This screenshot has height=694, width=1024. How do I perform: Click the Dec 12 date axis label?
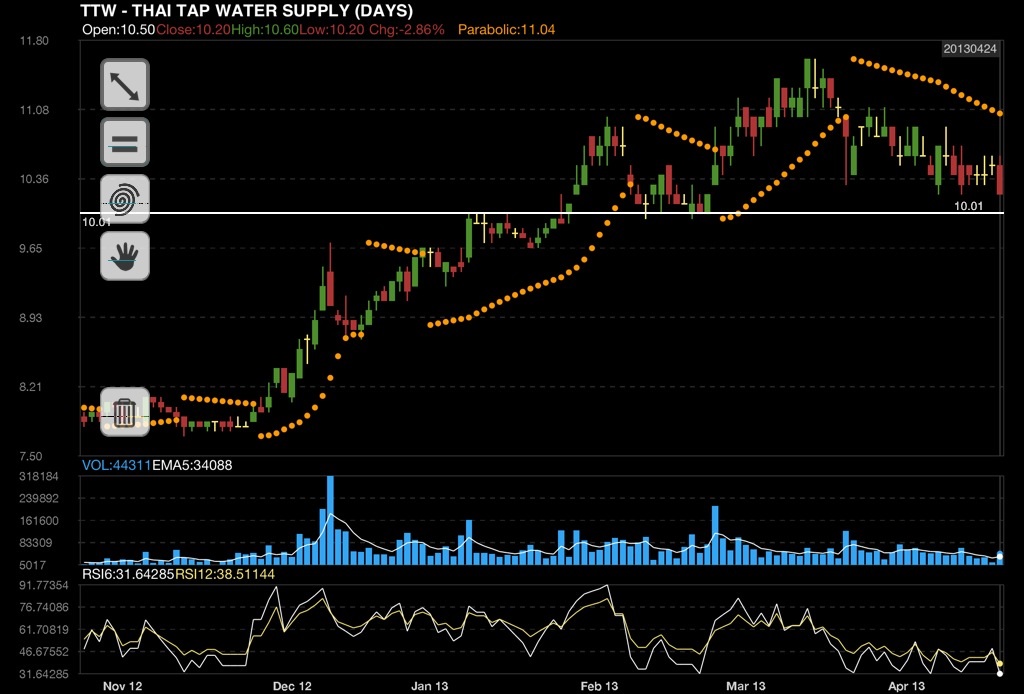(x=292, y=686)
